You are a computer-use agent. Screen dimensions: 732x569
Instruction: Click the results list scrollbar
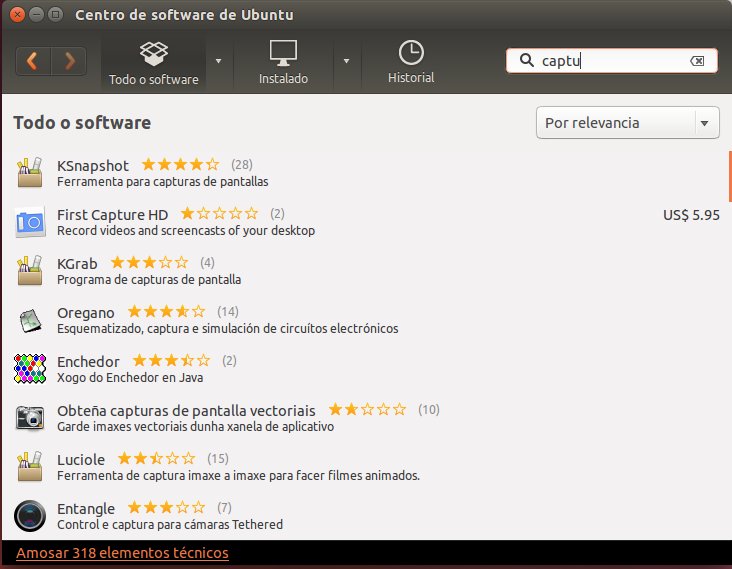(730, 176)
